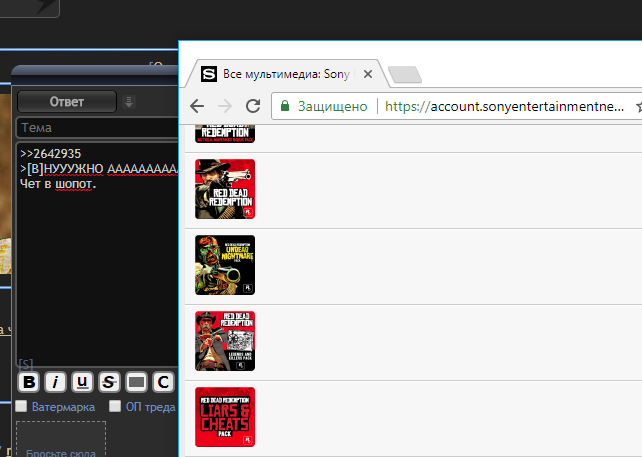Viewport: 642px width, 457px height.
Task: Go back in the Chrome browser
Action: (197, 106)
